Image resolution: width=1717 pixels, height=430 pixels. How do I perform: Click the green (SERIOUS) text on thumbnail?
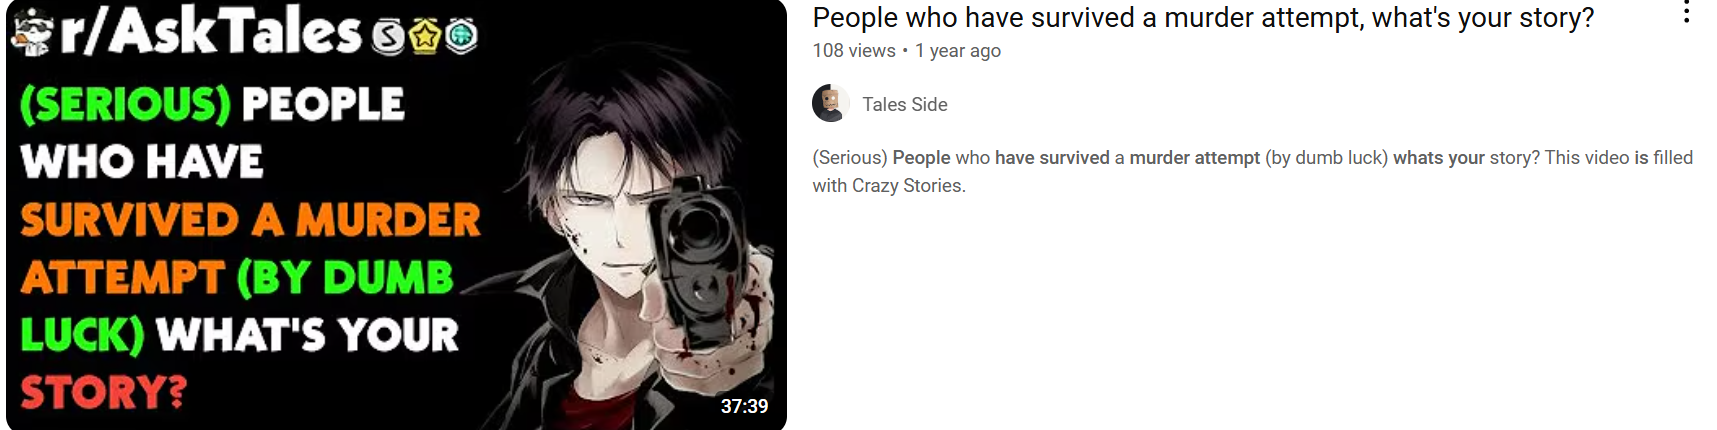point(126,104)
